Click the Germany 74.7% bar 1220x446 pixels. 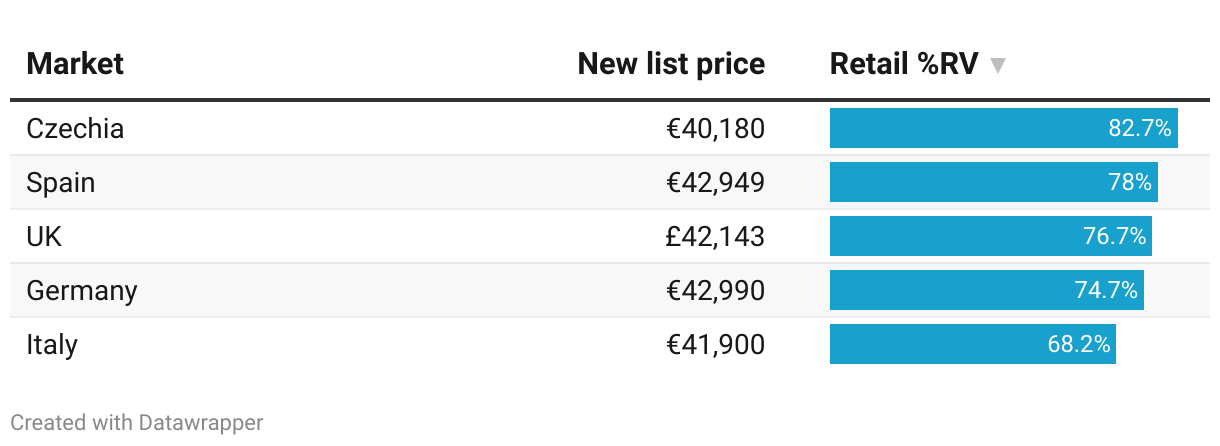986,291
